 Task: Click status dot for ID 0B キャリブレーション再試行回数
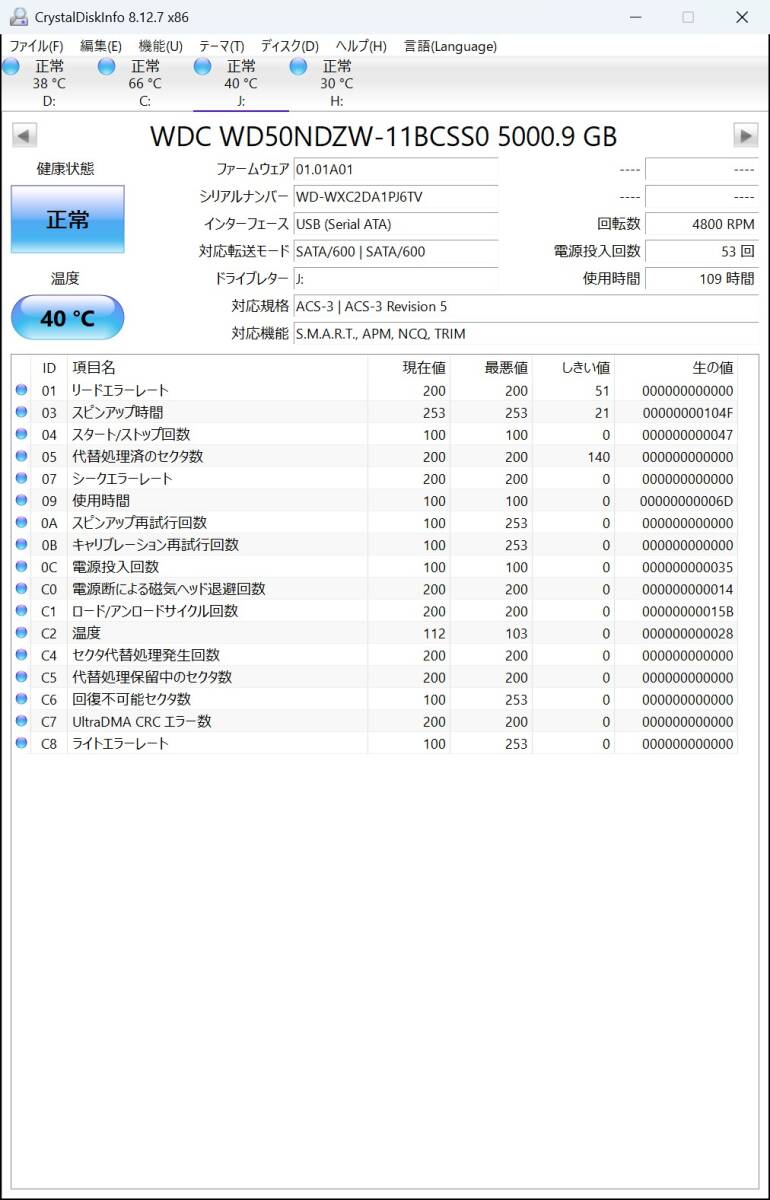[22, 545]
